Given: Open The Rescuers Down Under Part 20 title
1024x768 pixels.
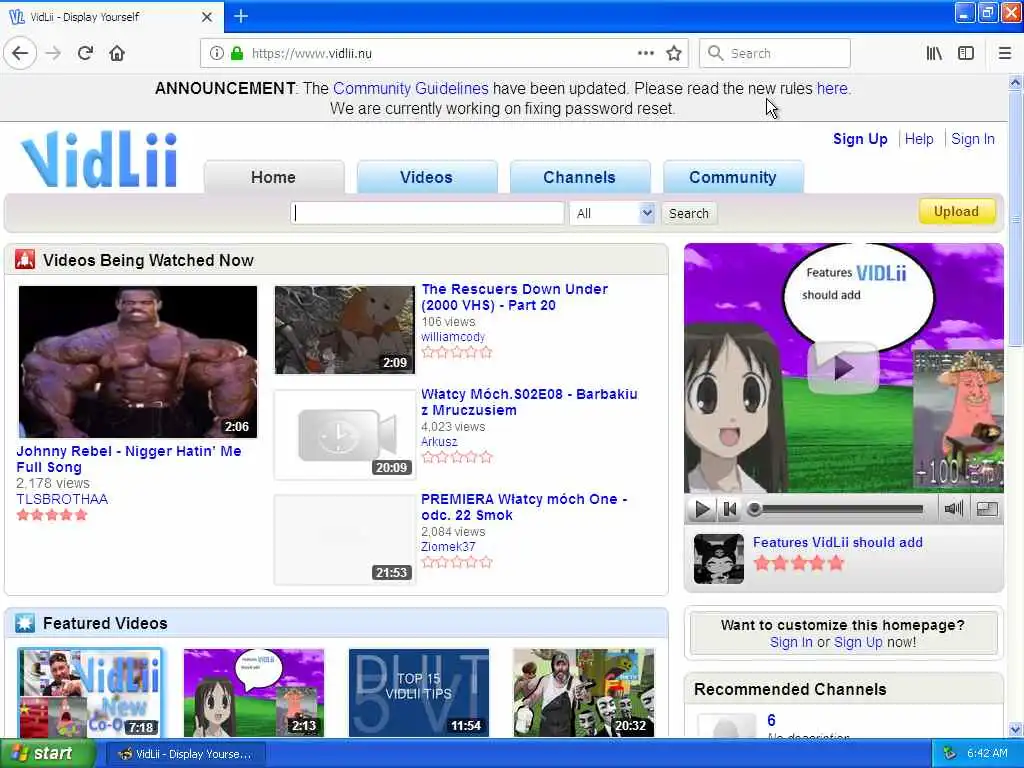Looking at the screenshot, I should 515,297.
